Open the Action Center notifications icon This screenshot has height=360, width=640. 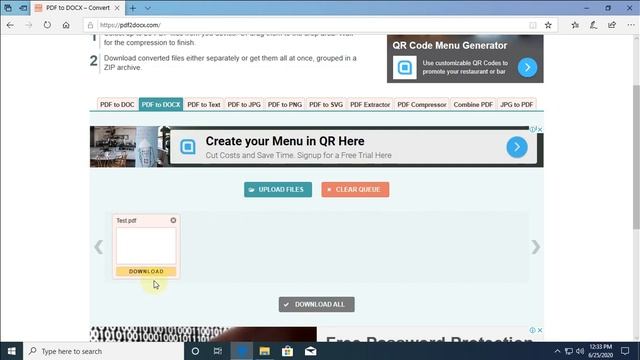click(x=625, y=351)
